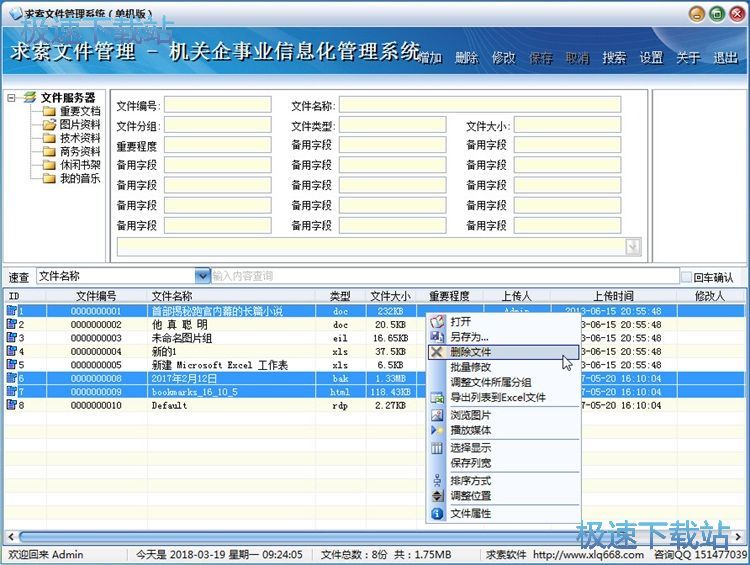This screenshot has height=565, width=750.
Task: Expand the notes box dropdown arrow
Action: pos(632,247)
